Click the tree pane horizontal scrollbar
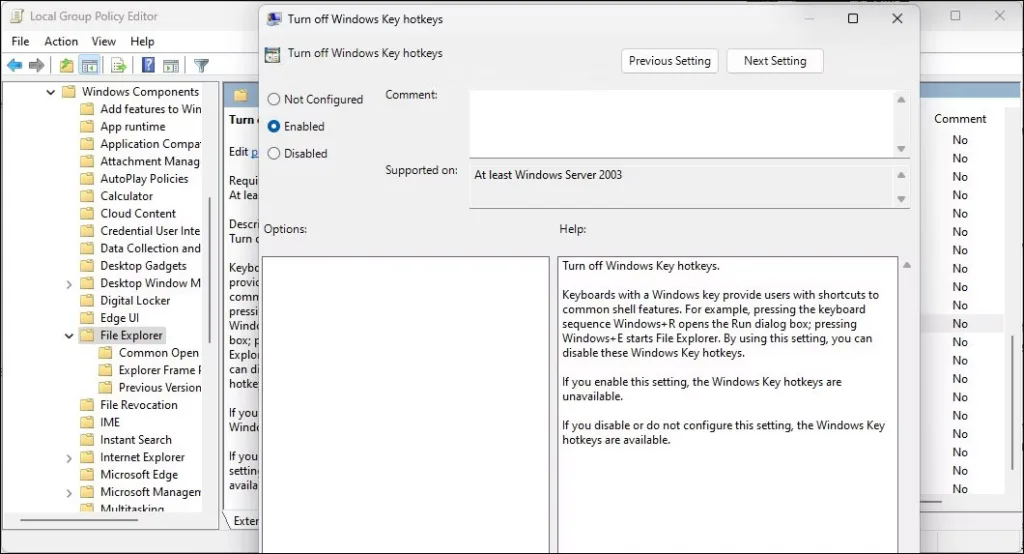Image resolution: width=1024 pixels, height=554 pixels. [x=79, y=520]
